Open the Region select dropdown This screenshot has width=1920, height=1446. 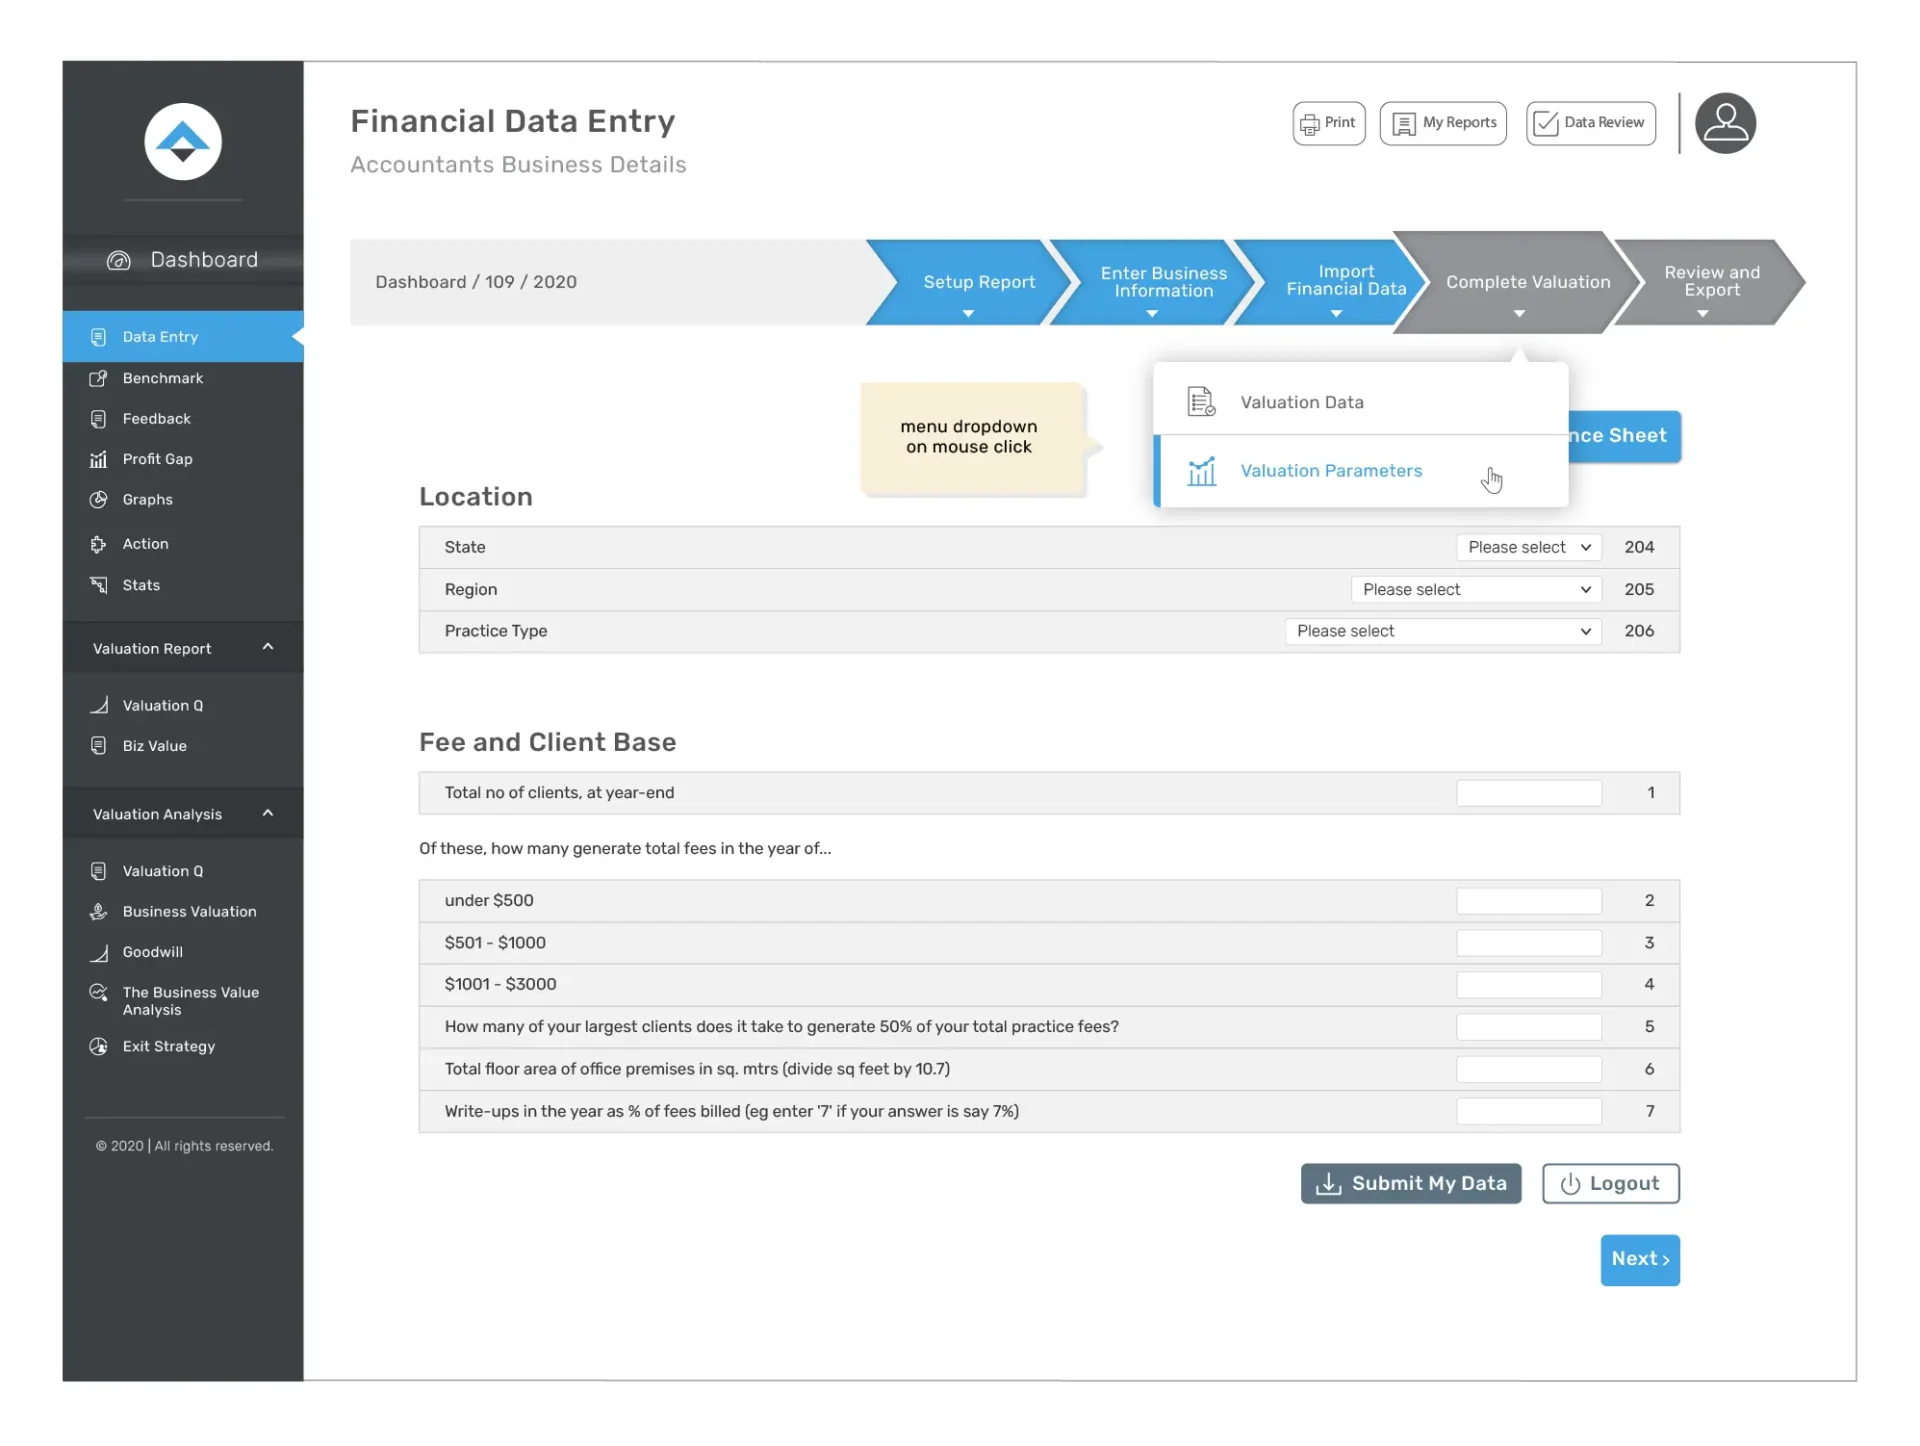(1475, 589)
